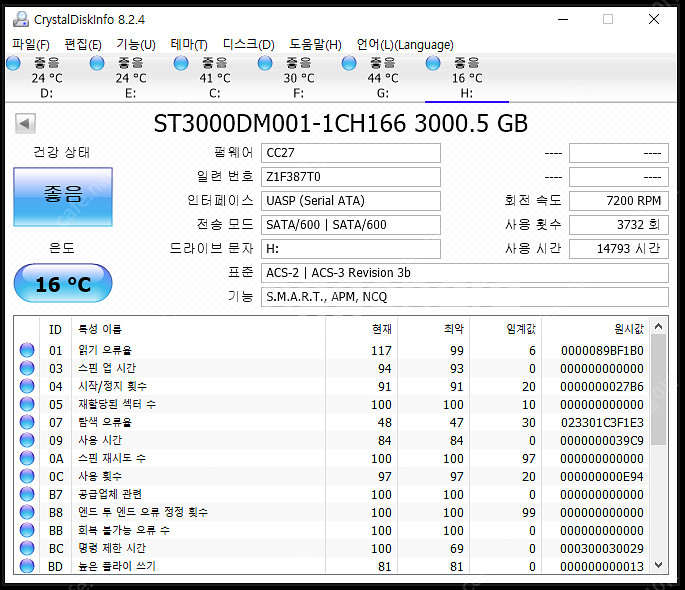Open the 테마(T) menu

[189, 45]
